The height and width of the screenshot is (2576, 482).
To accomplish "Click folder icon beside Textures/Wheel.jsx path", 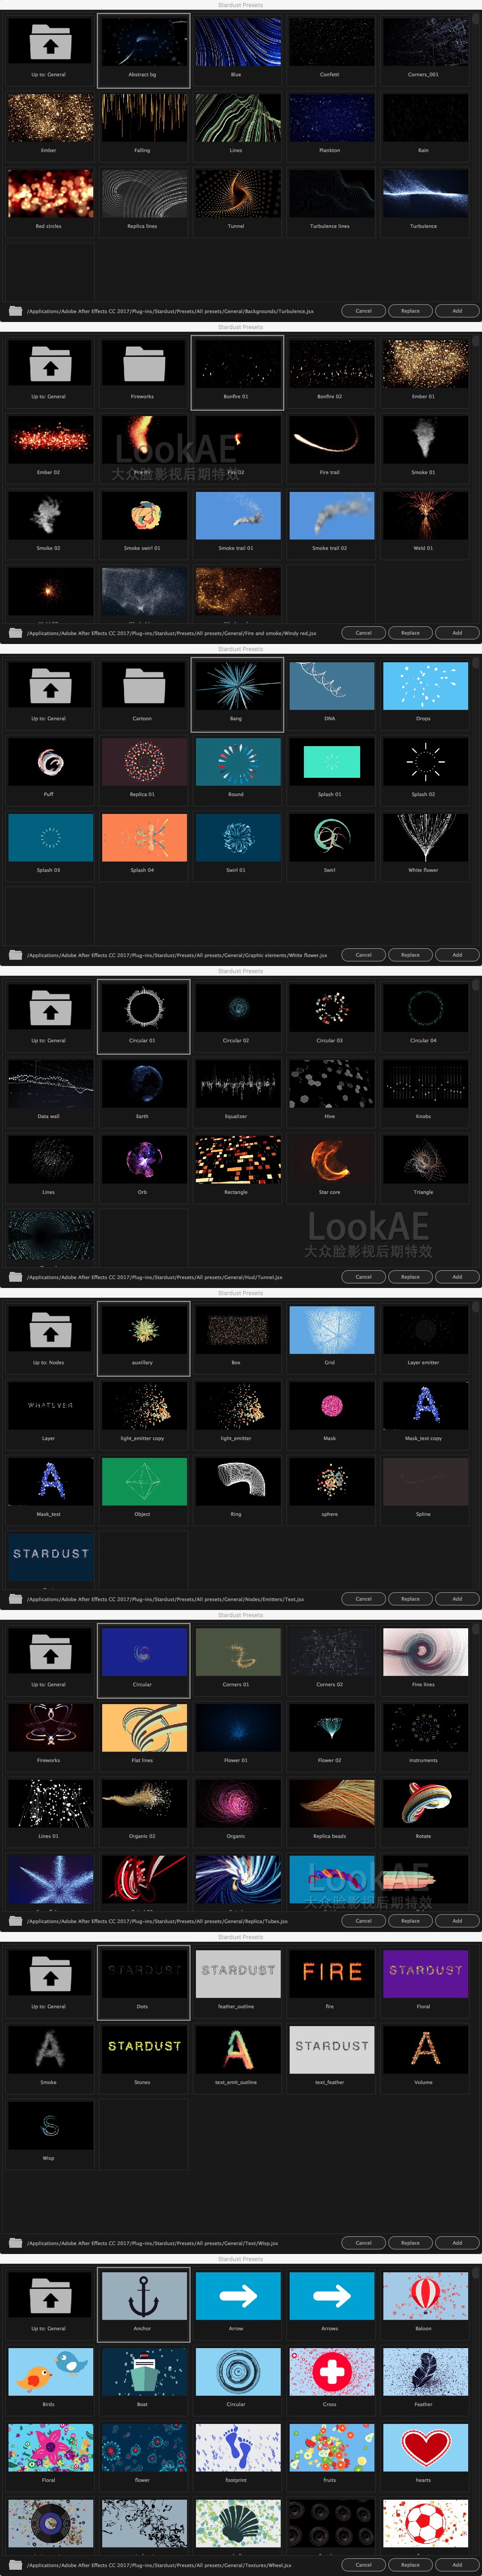I will coord(15,2565).
